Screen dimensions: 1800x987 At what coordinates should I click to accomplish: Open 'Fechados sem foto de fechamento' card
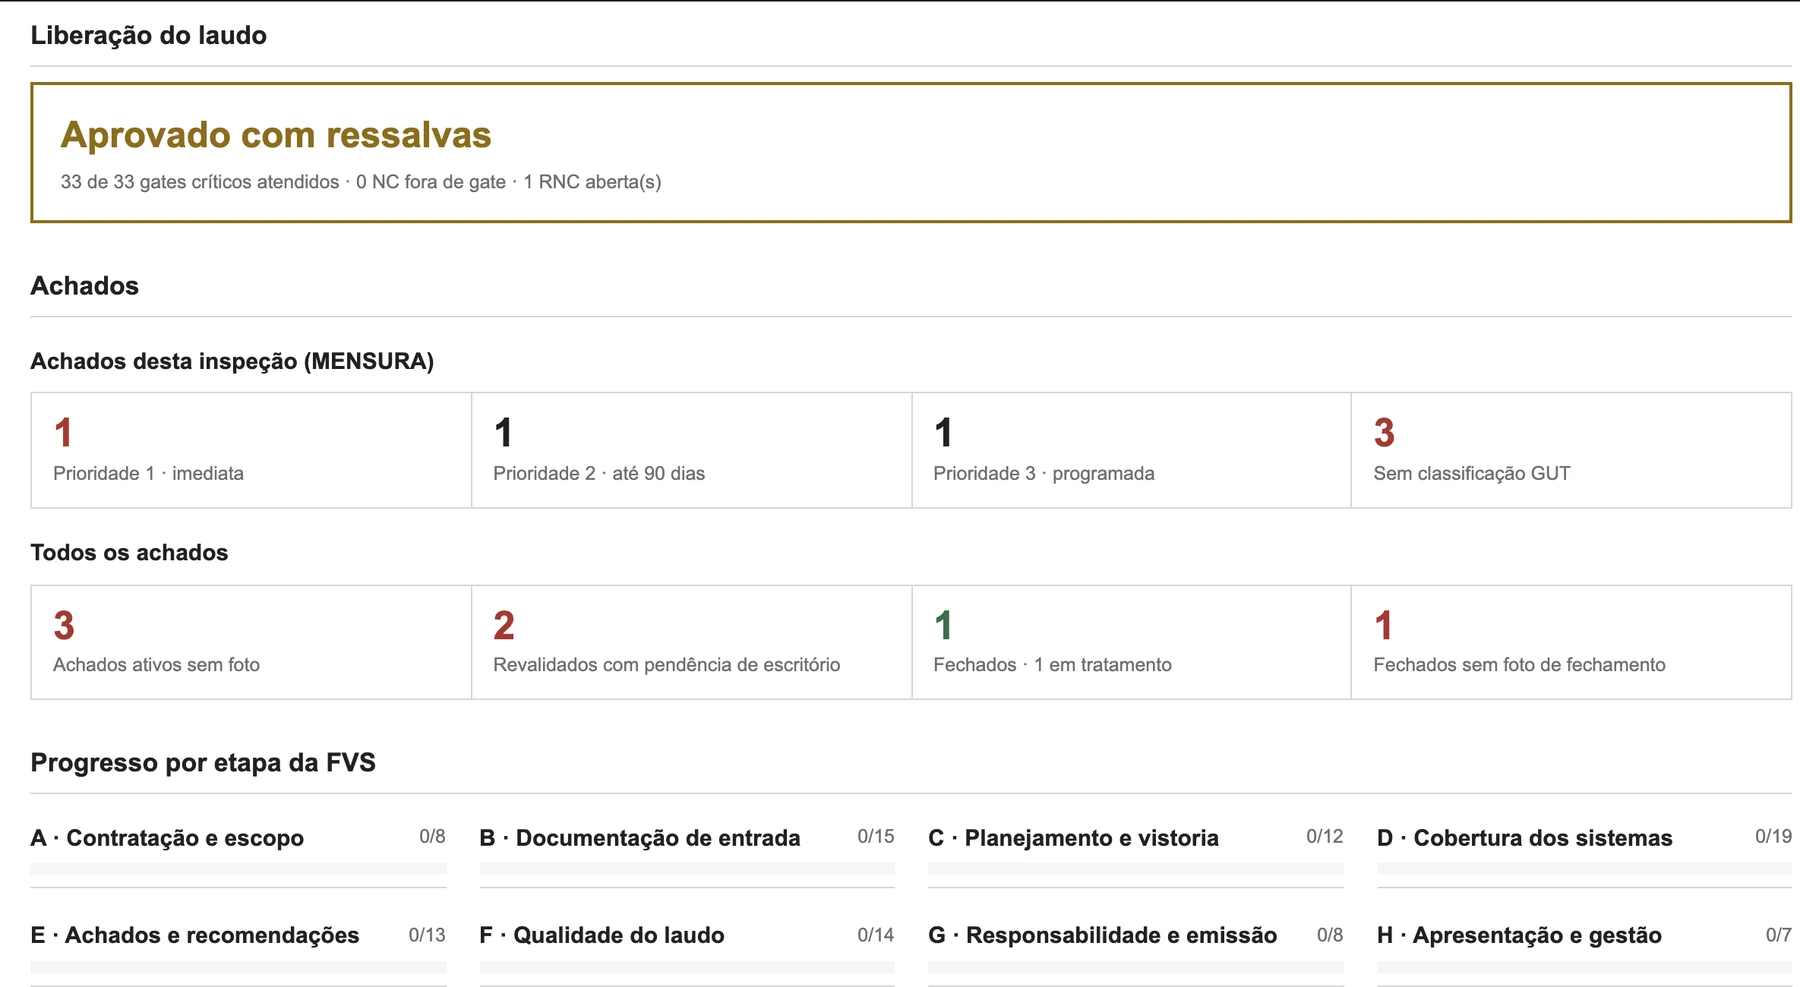coord(1571,642)
